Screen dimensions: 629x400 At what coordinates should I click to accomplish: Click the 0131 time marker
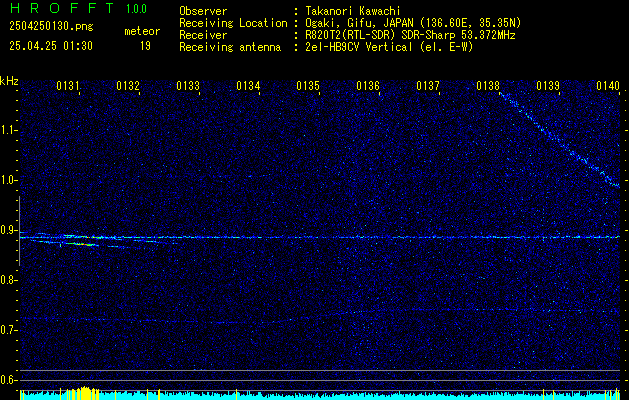(67, 86)
